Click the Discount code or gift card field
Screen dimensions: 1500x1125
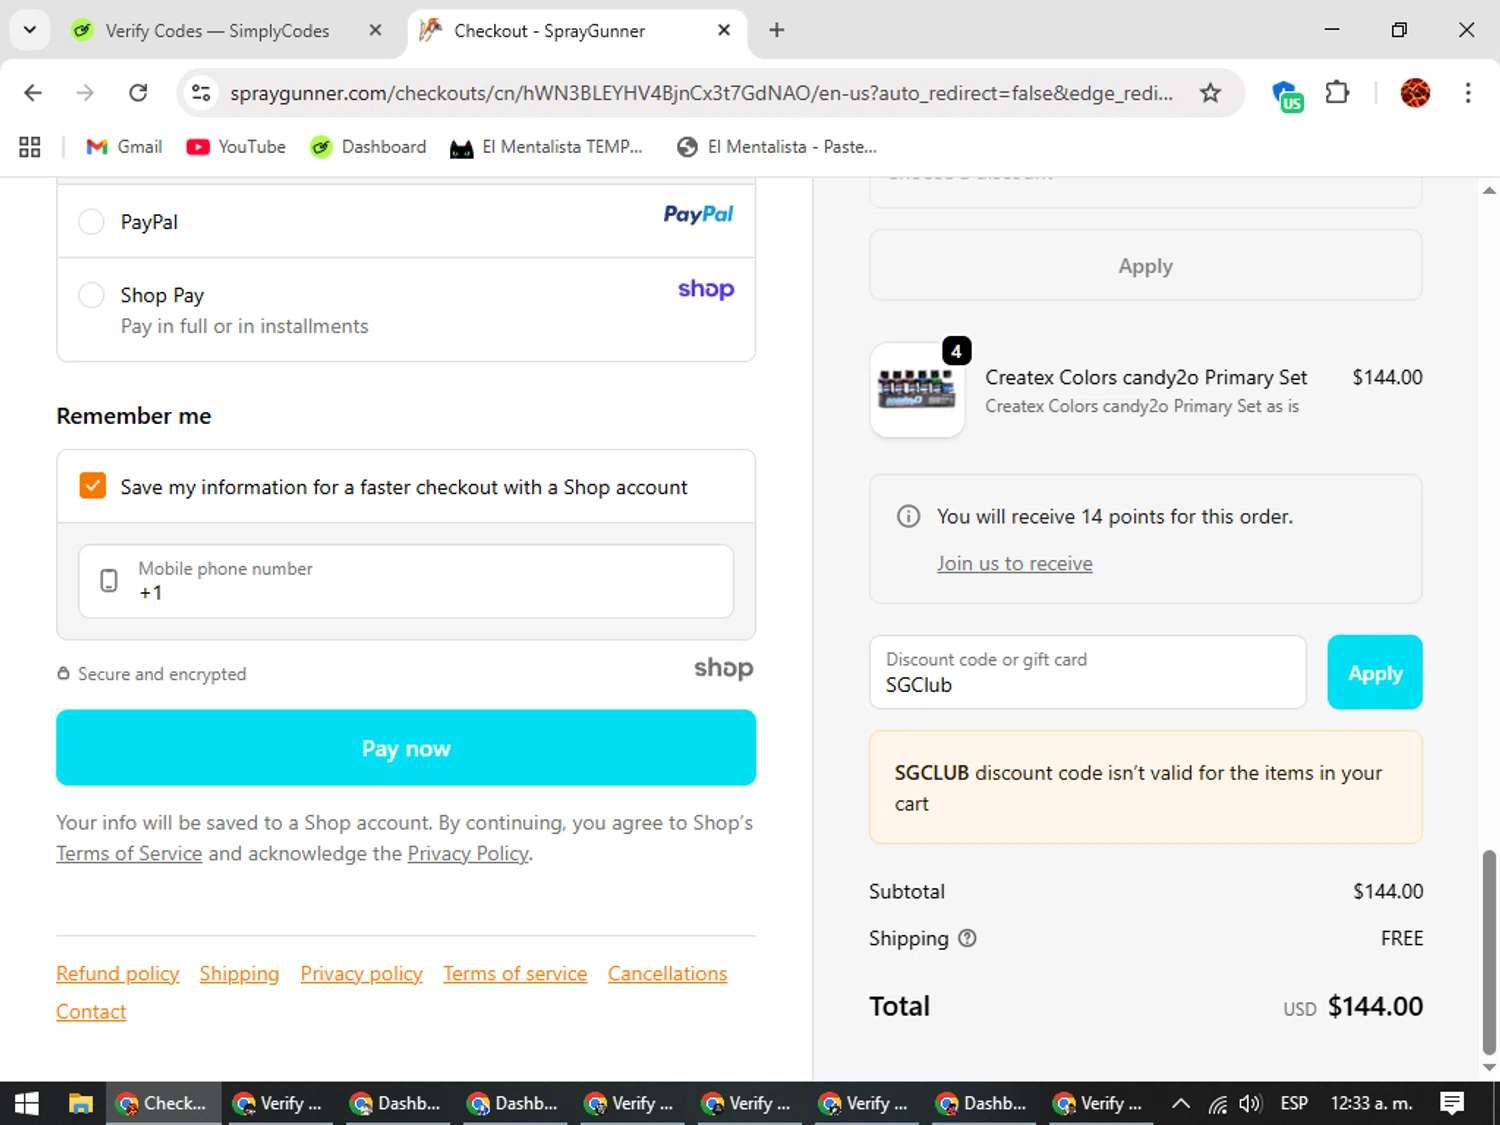pos(1088,672)
